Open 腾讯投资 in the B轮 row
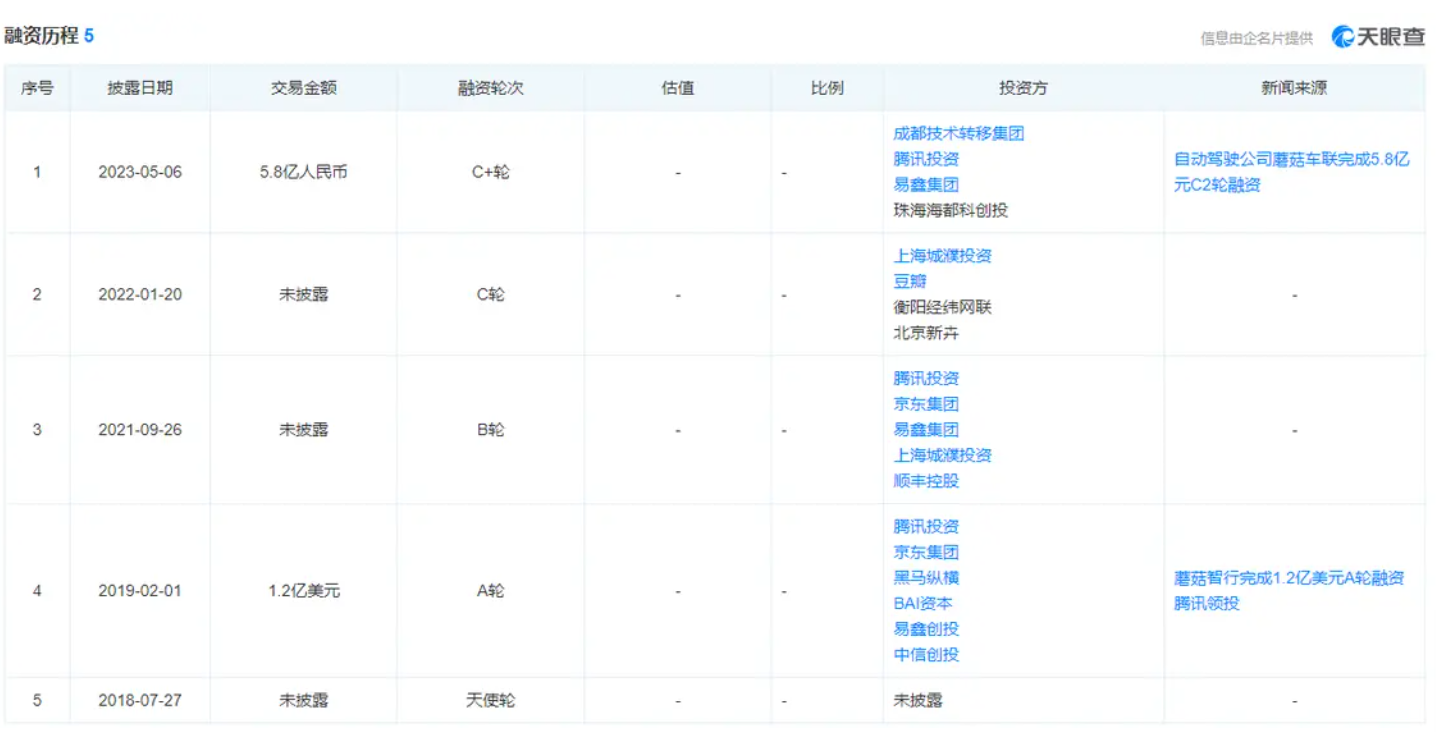 click(x=926, y=379)
